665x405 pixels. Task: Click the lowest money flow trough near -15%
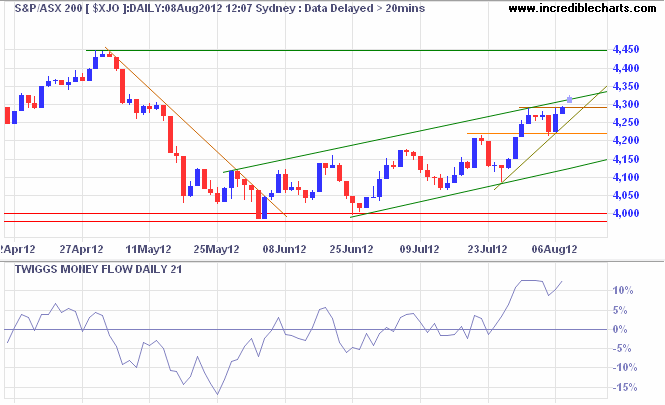[x=218, y=394]
